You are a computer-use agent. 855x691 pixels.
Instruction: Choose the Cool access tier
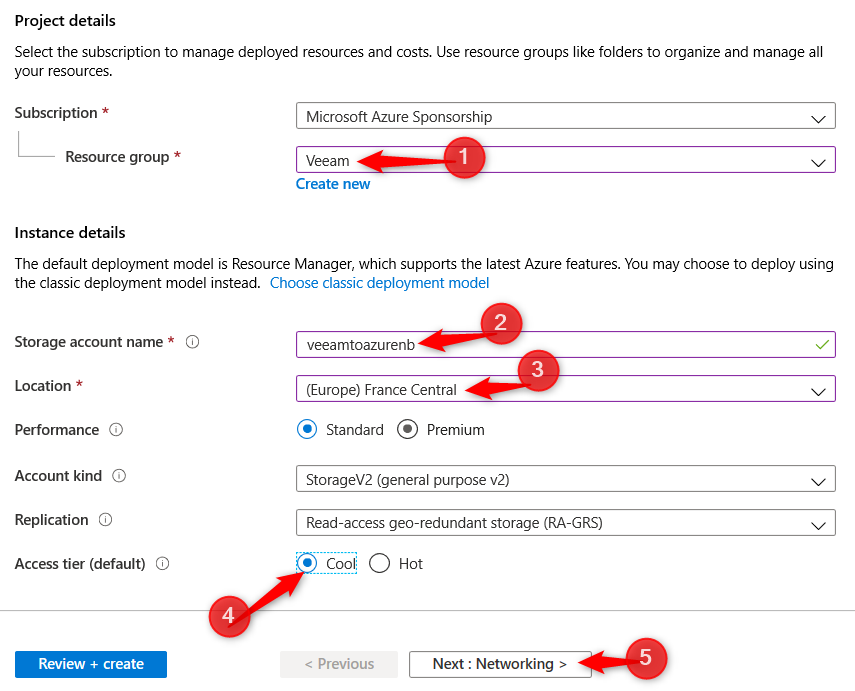point(308,563)
